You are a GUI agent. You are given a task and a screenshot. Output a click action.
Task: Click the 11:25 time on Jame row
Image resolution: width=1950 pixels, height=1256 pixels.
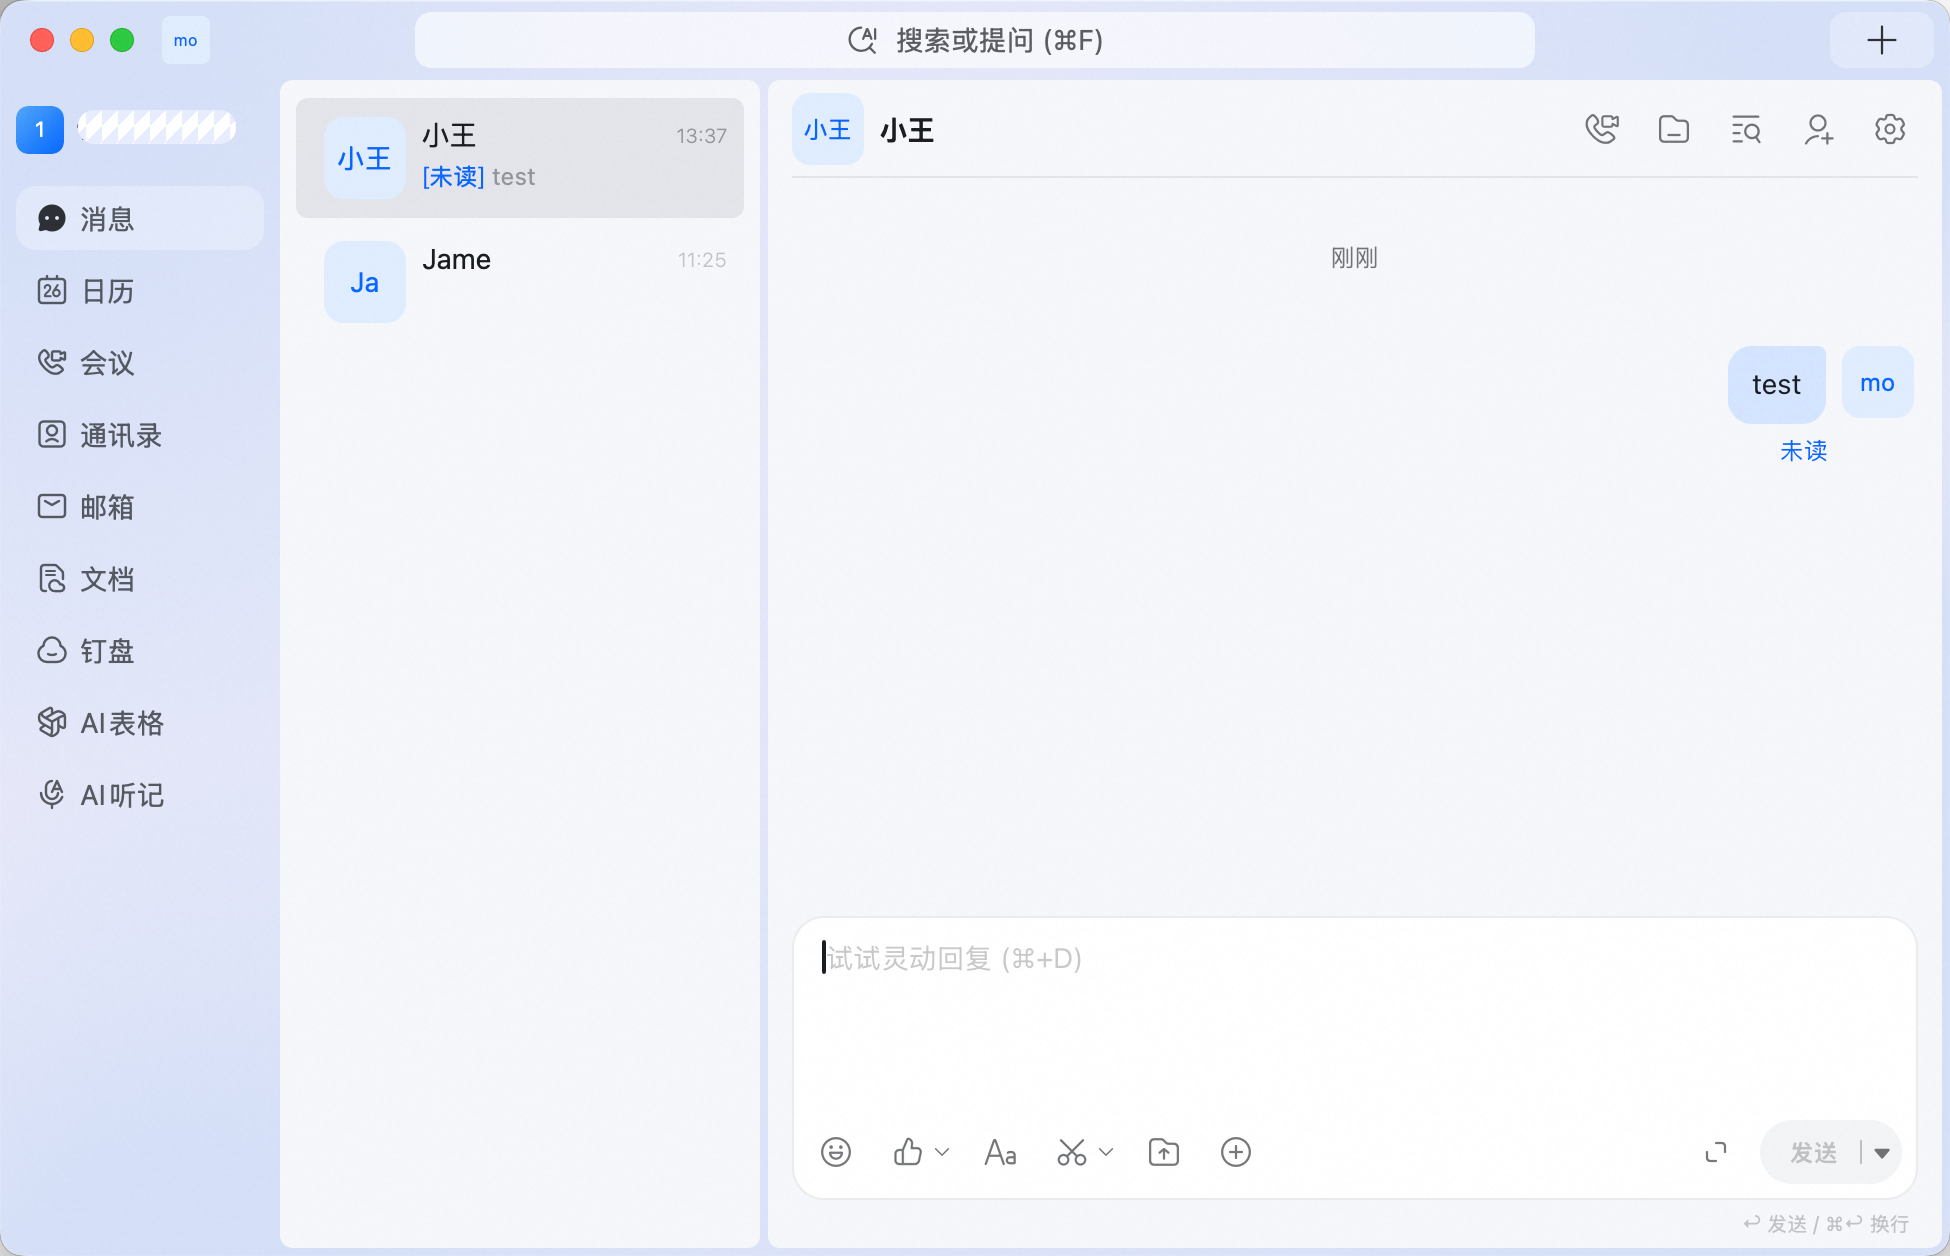(702, 260)
